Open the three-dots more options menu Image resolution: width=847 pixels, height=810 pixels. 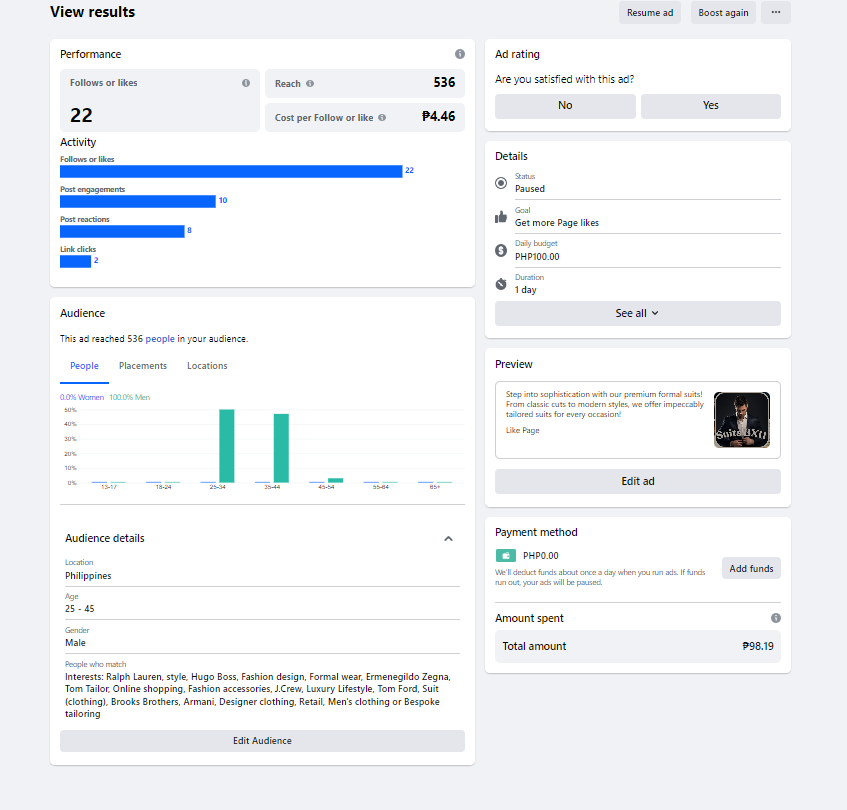(x=776, y=13)
